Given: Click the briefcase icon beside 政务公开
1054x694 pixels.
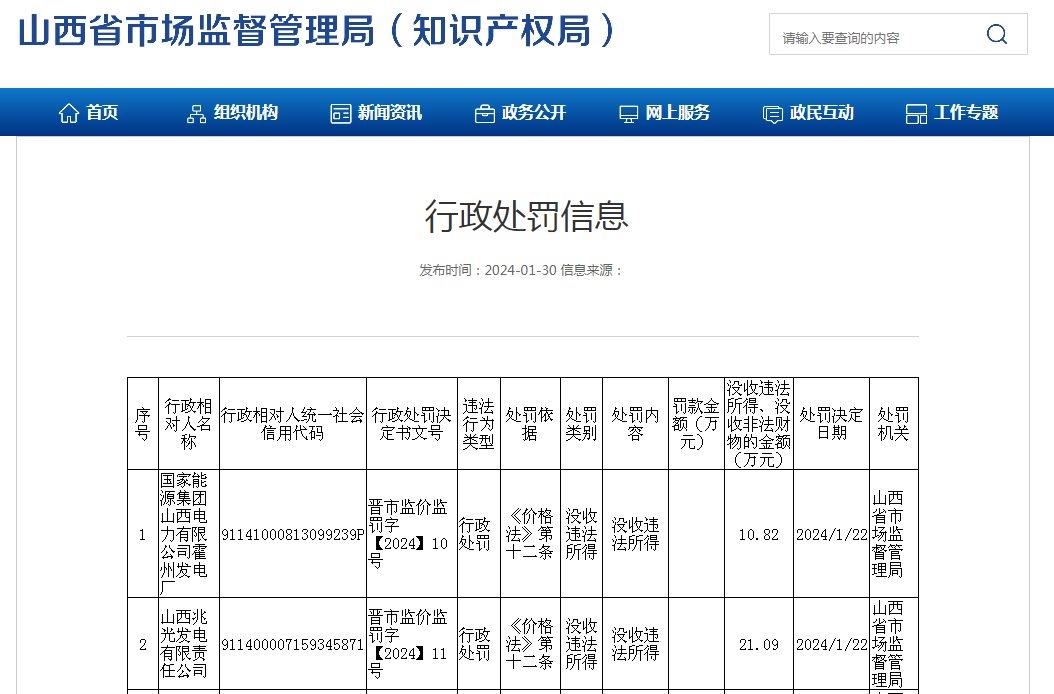Looking at the screenshot, I should click(485, 114).
